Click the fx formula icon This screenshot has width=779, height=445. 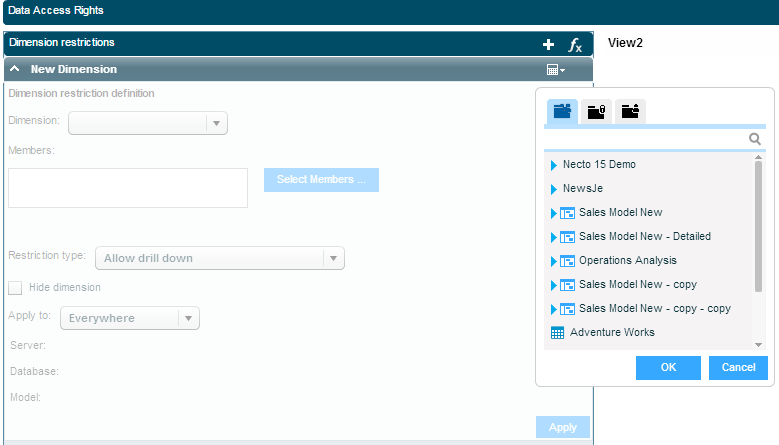coord(575,44)
